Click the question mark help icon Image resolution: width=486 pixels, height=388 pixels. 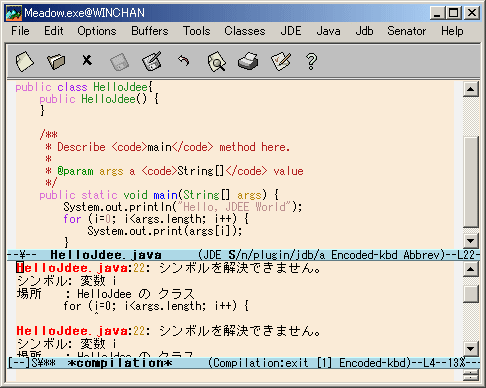(x=311, y=62)
